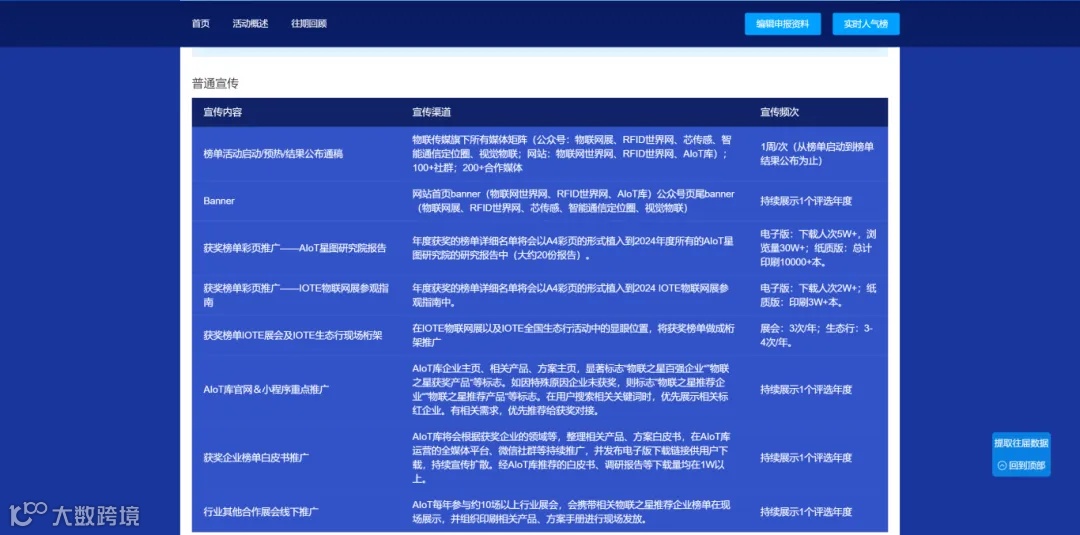Select the 获奖榜单IOTE展会及IOTE生态行现场桁架 cell
1080x535 pixels.
pyautogui.click(x=293, y=336)
